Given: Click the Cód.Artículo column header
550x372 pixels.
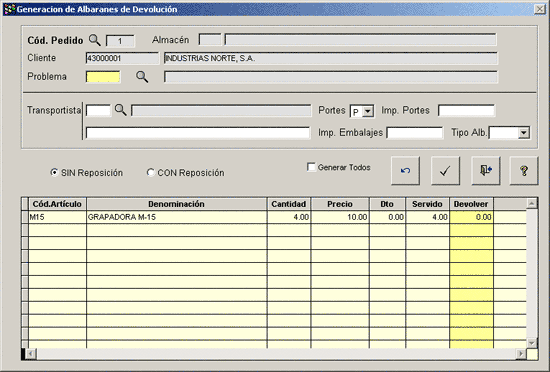Looking at the screenshot, I should pyautogui.click(x=57, y=204).
